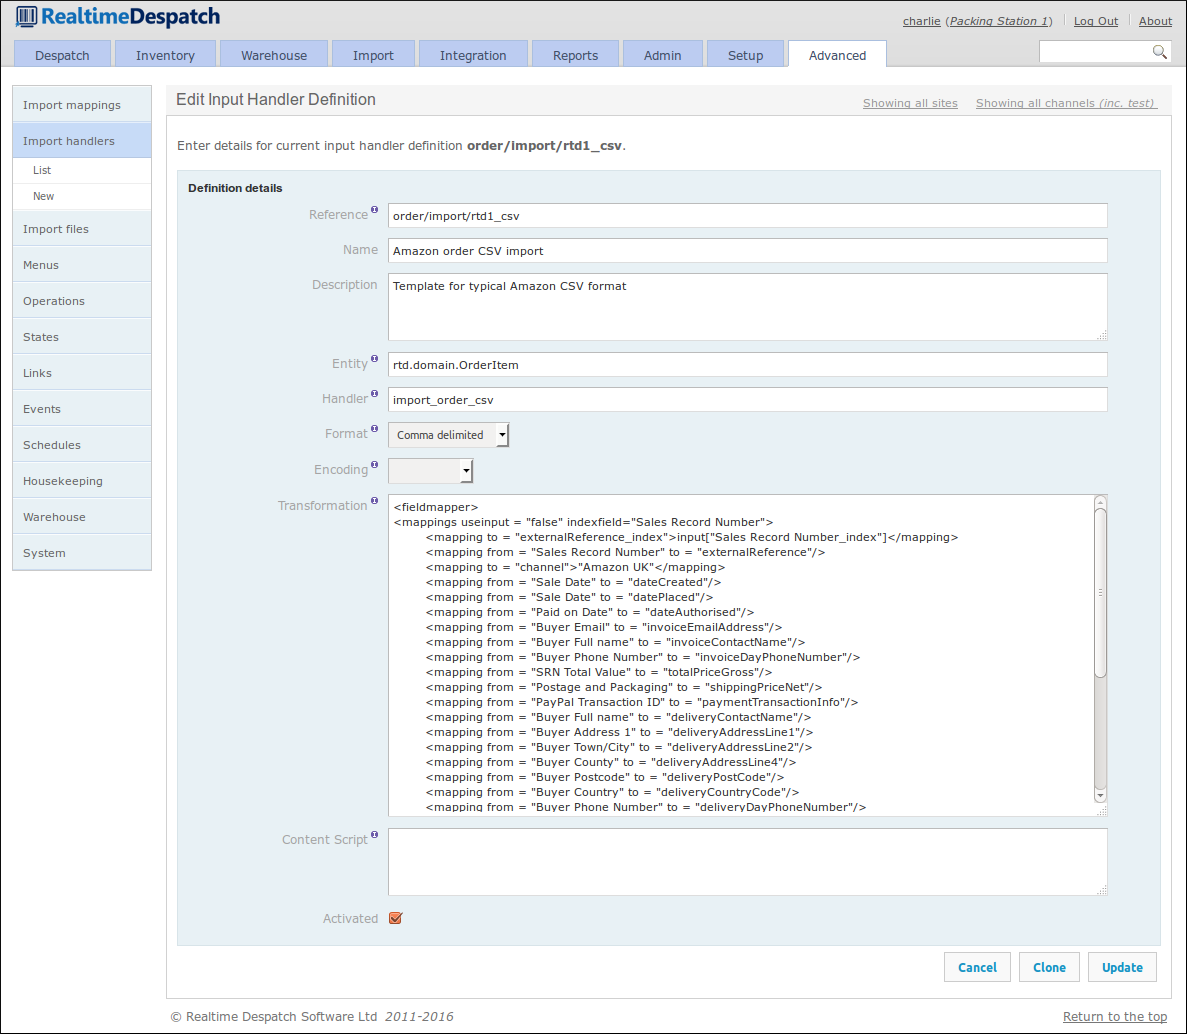Open the Reports tab
Viewport: 1187px width, 1034px height.
click(575, 55)
